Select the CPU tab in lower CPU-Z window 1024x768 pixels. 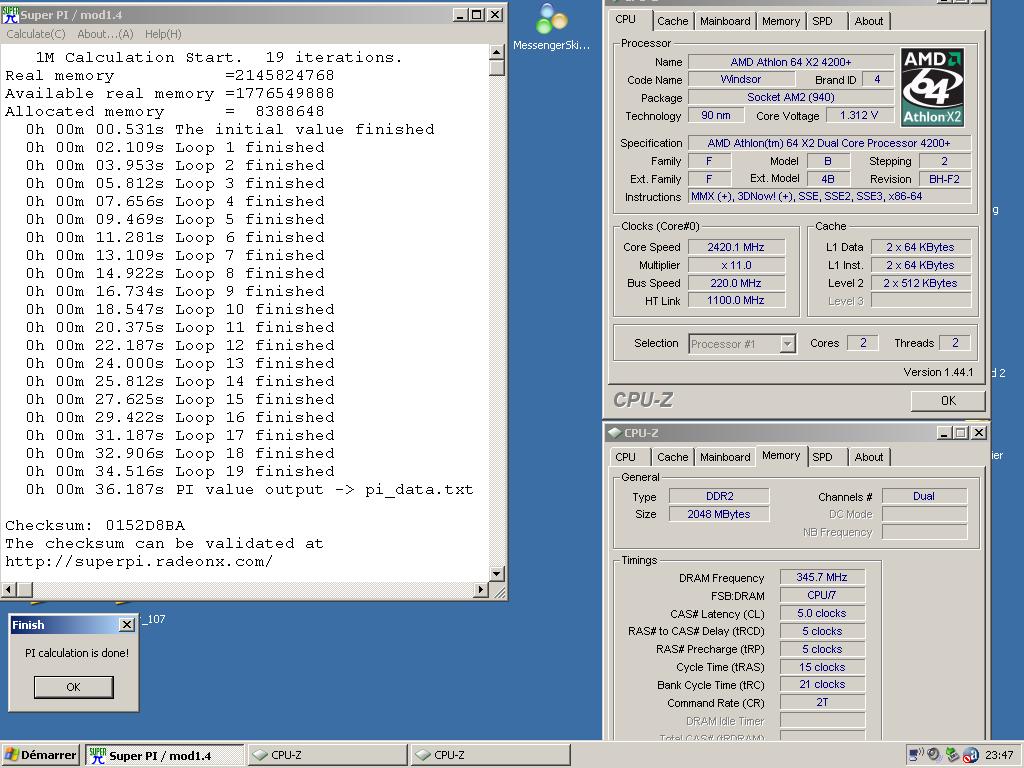[626, 456]
